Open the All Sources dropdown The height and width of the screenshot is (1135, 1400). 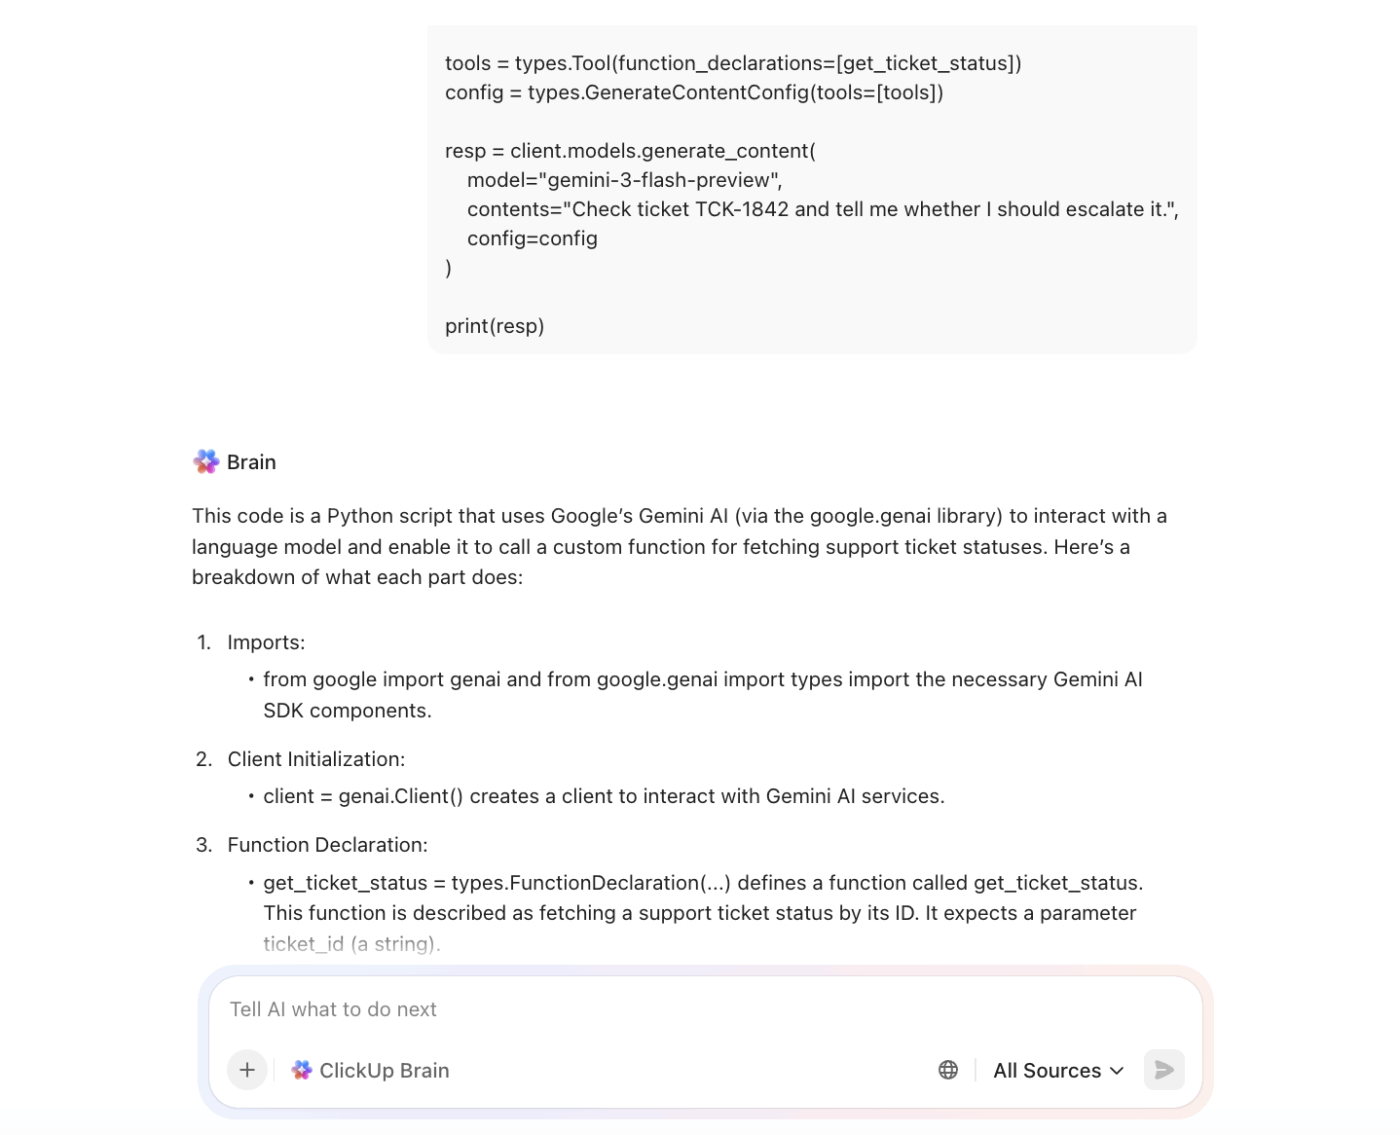click(x=1058, y=1070)
